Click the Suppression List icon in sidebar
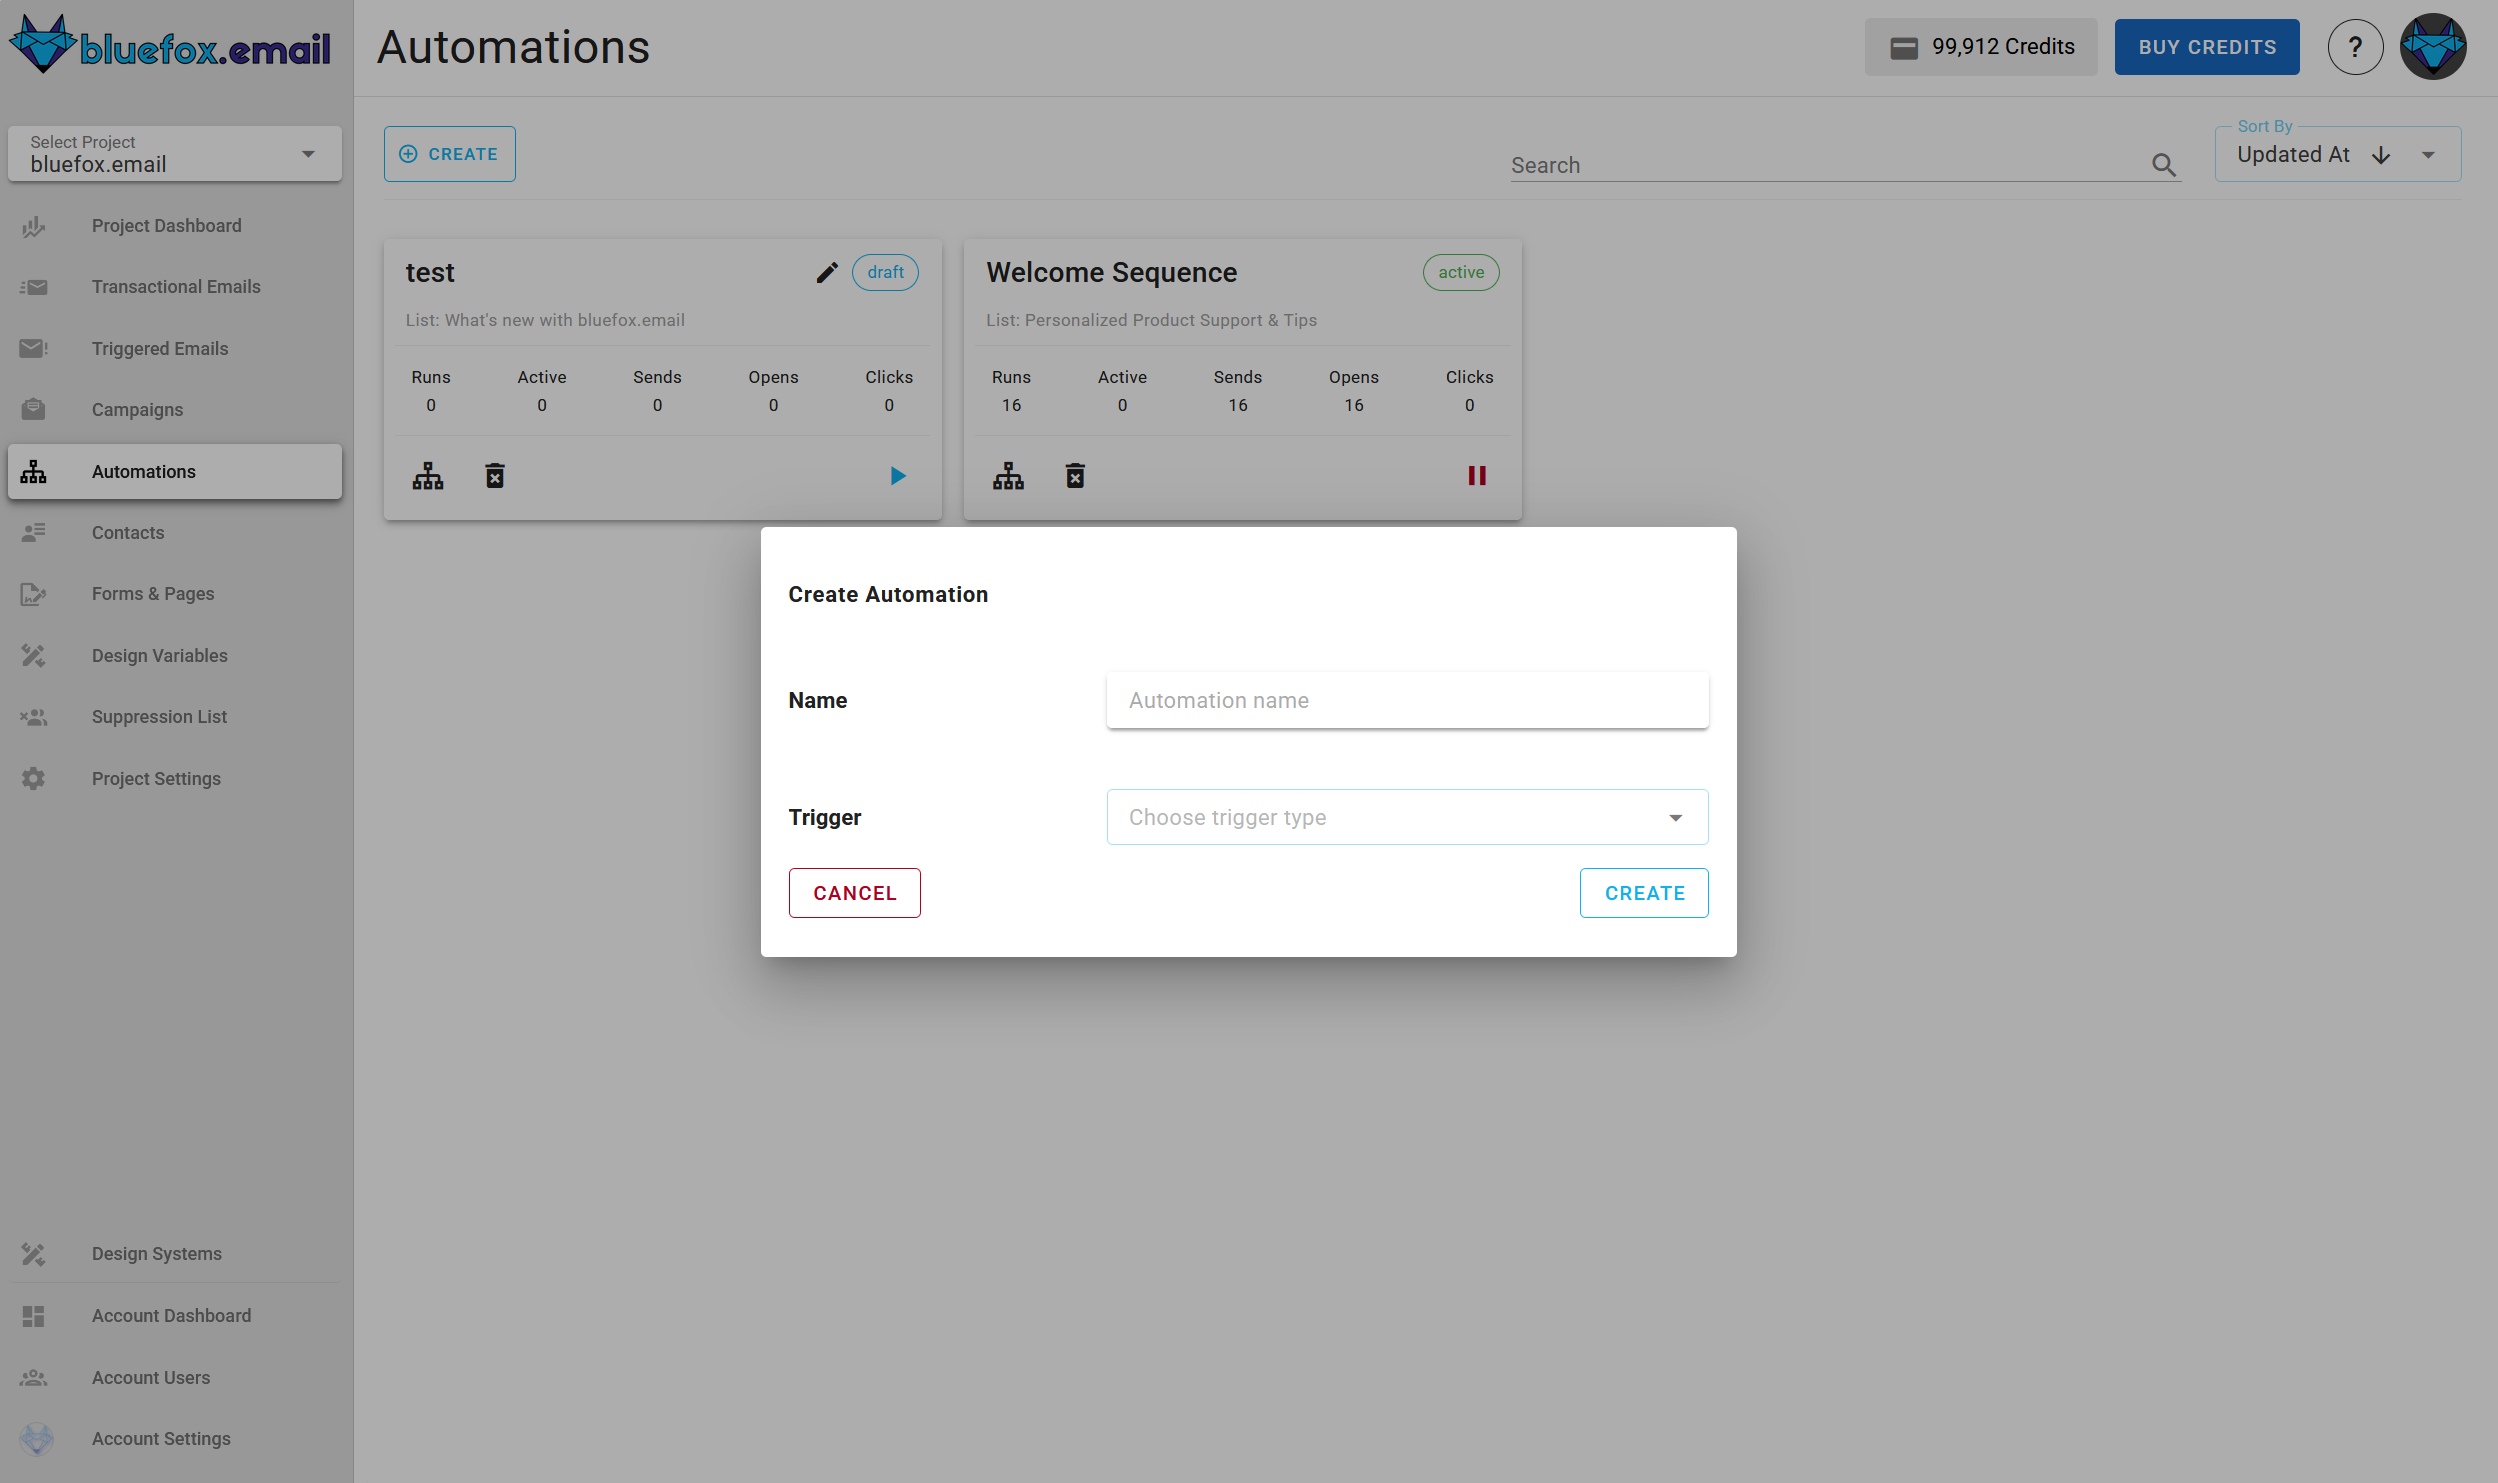Screen dimensions: 2498x1483 tap(33, 716)
